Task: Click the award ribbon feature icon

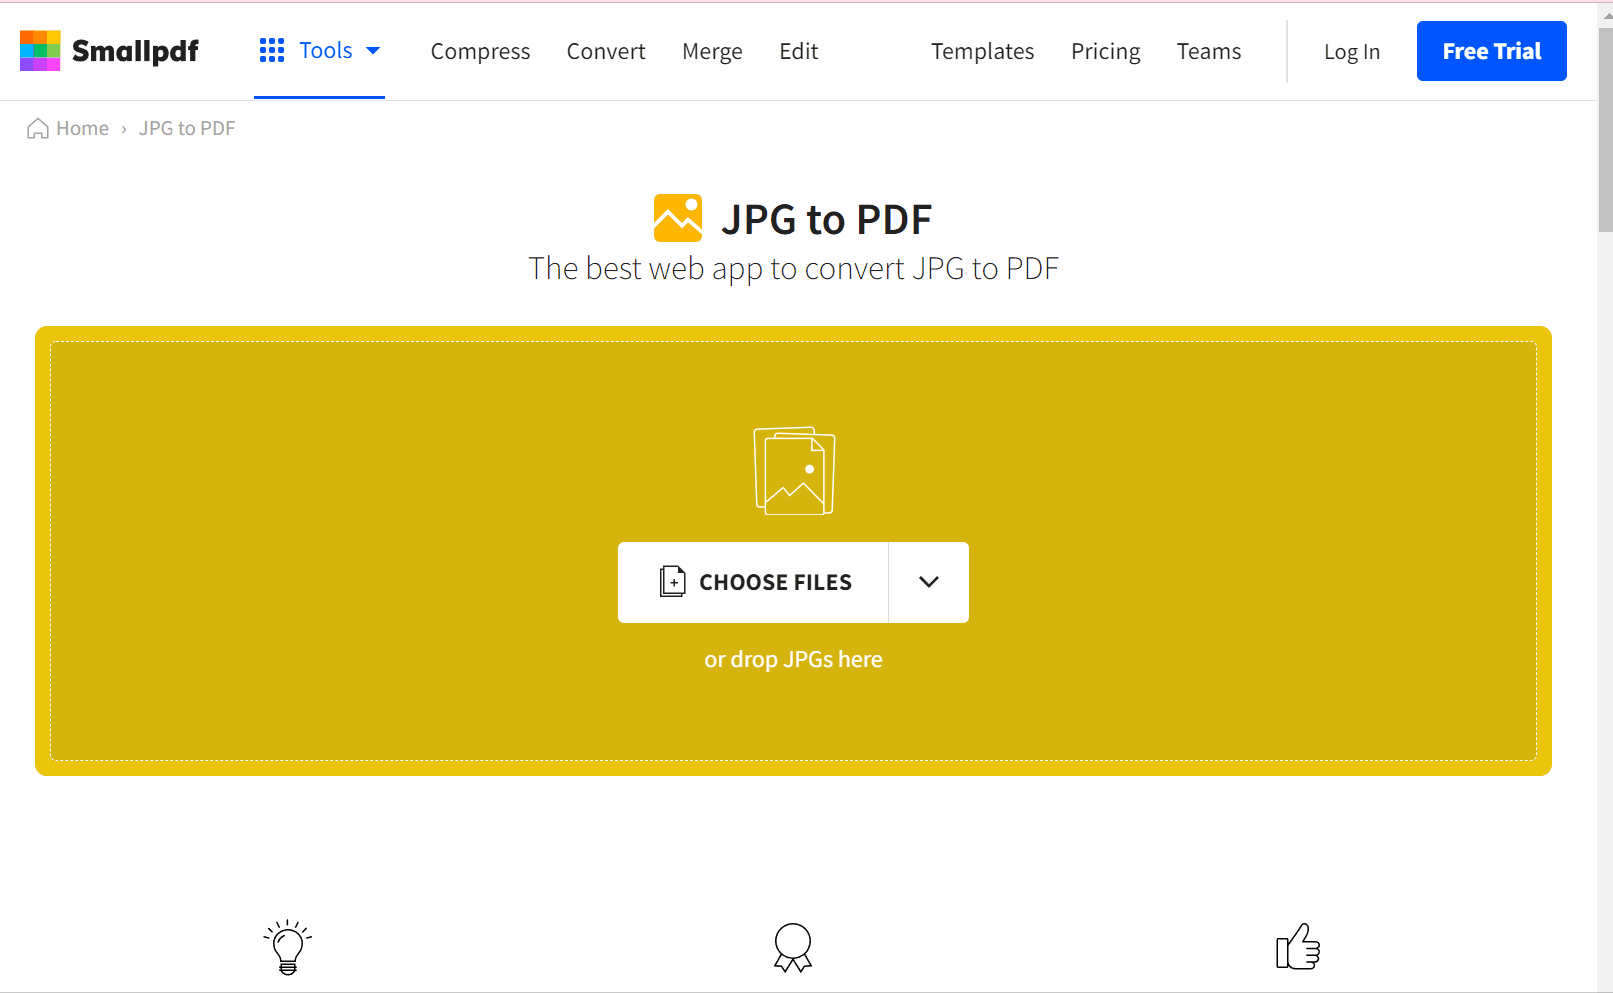Action: point(793,946)
